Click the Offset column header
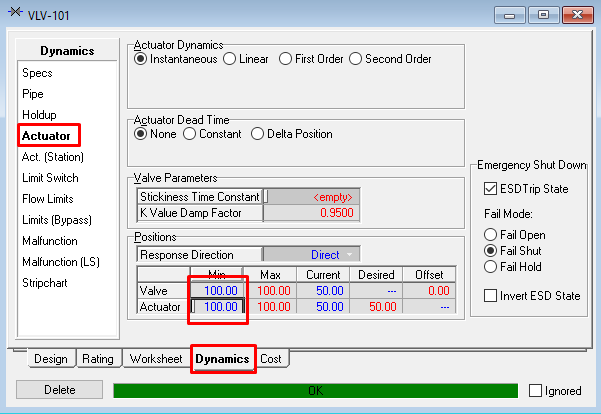This screenshot has height=414, width=601. [x=429, y=275]
